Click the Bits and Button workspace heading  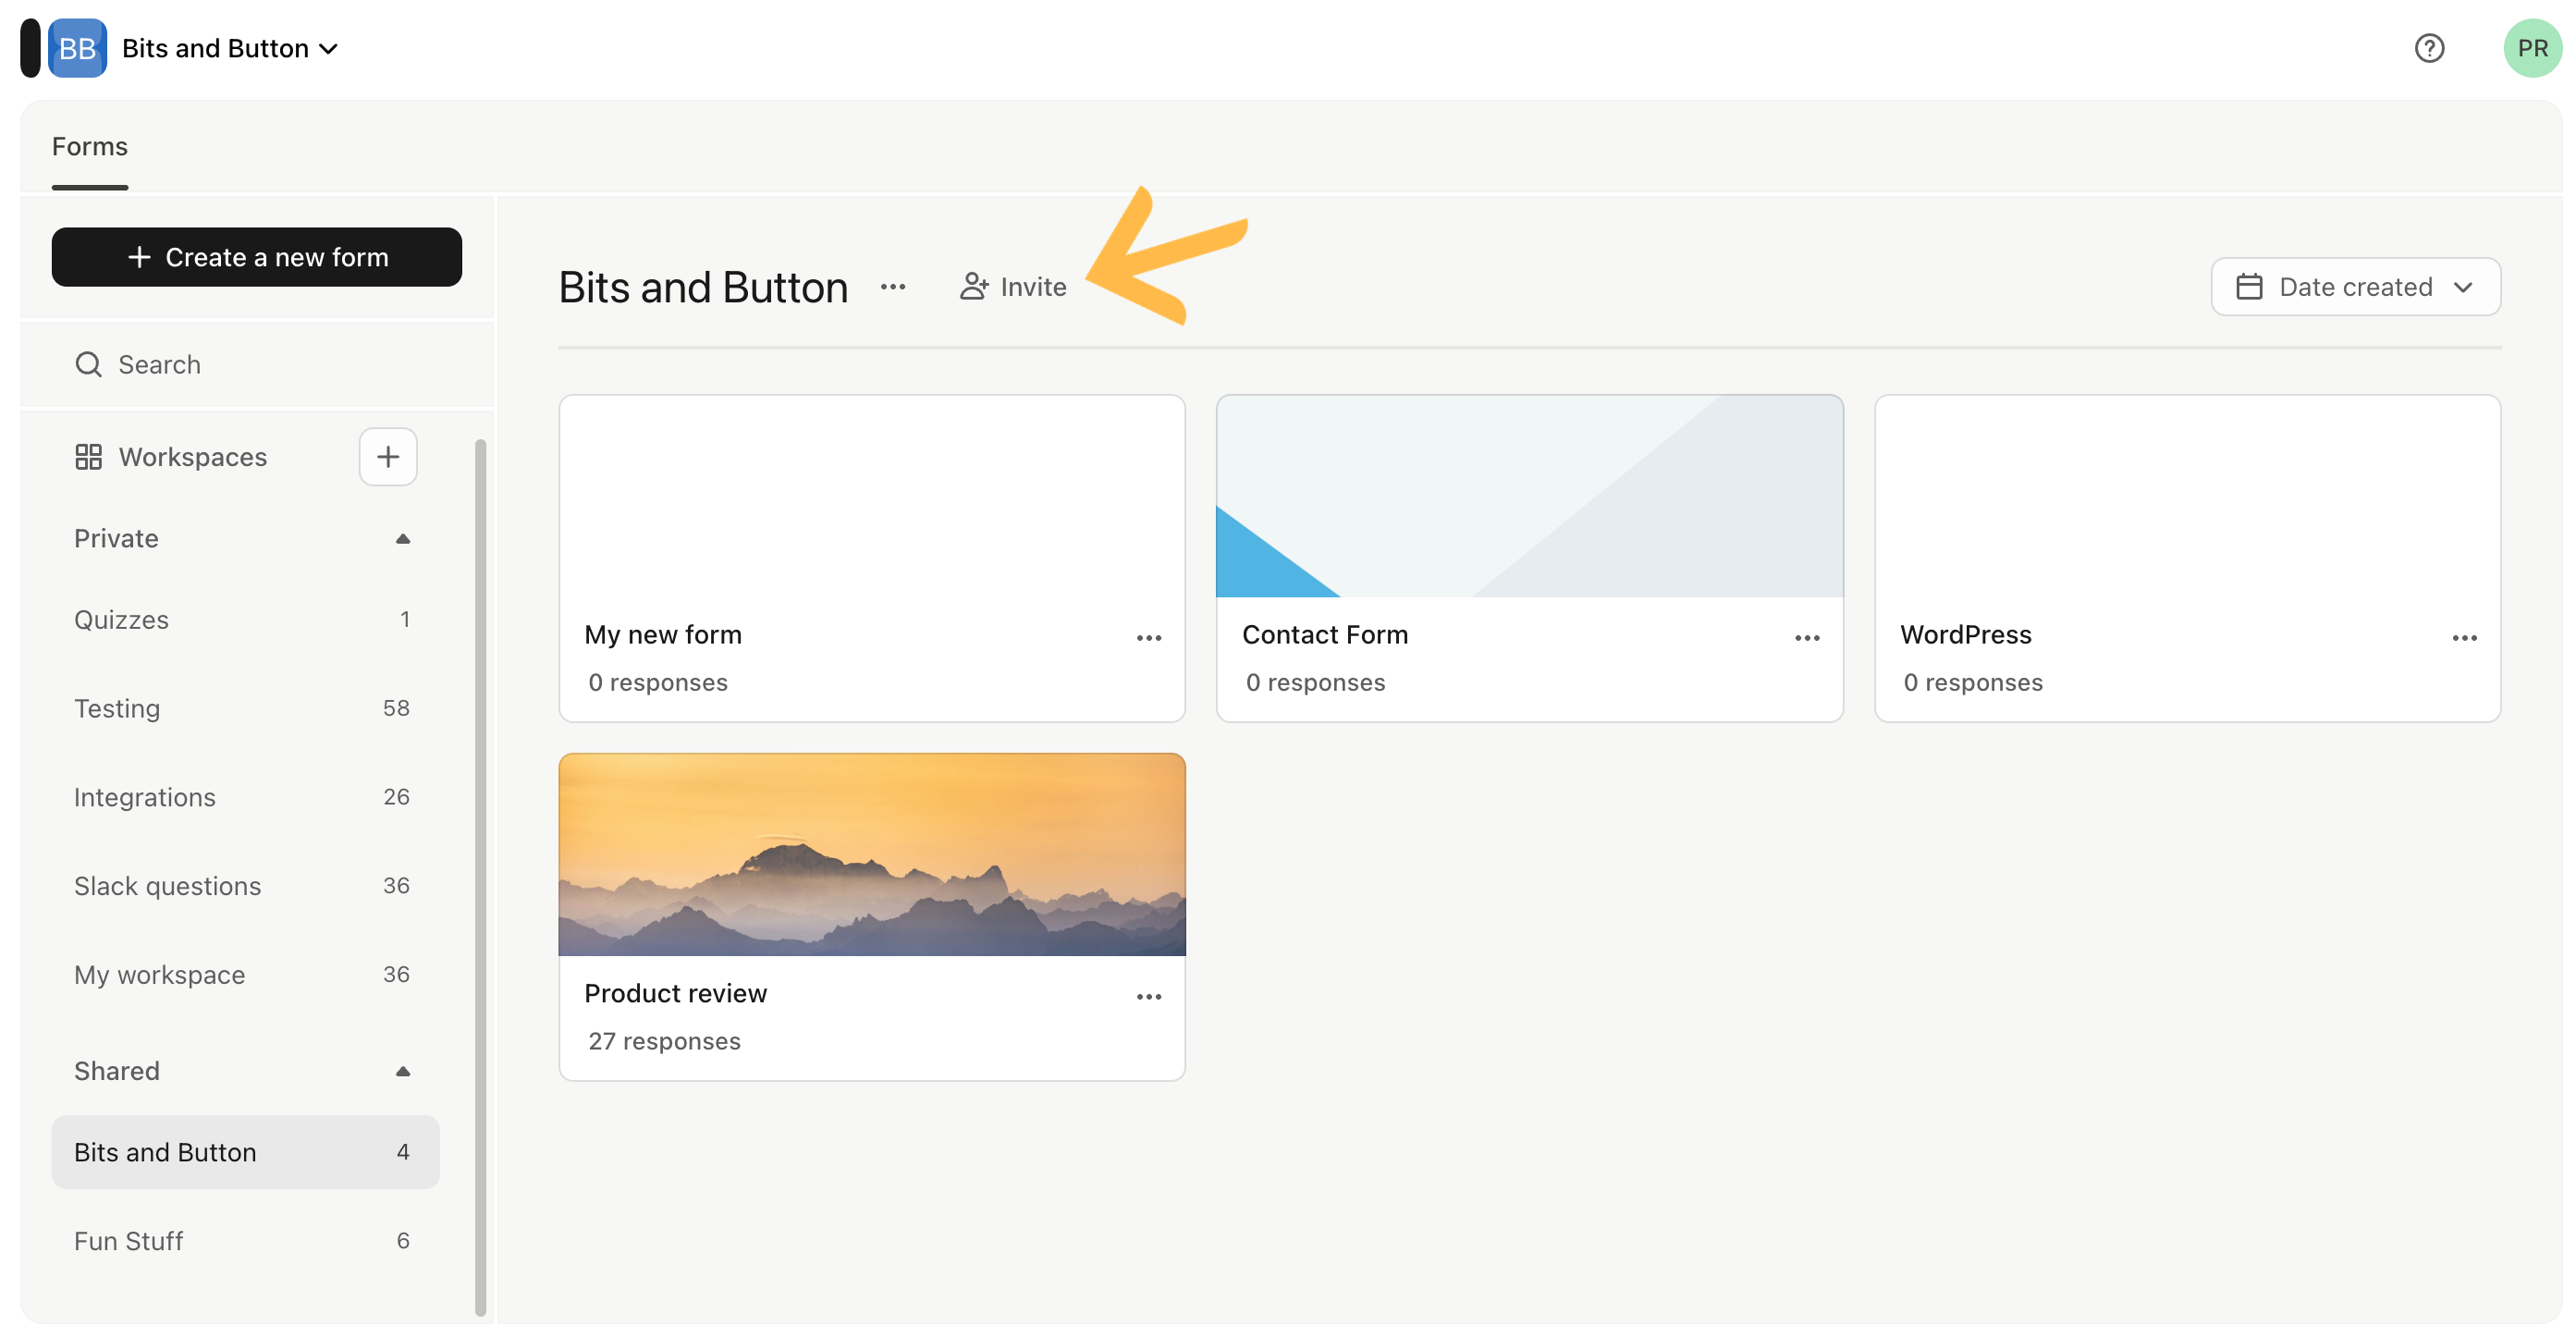point(703,287)
